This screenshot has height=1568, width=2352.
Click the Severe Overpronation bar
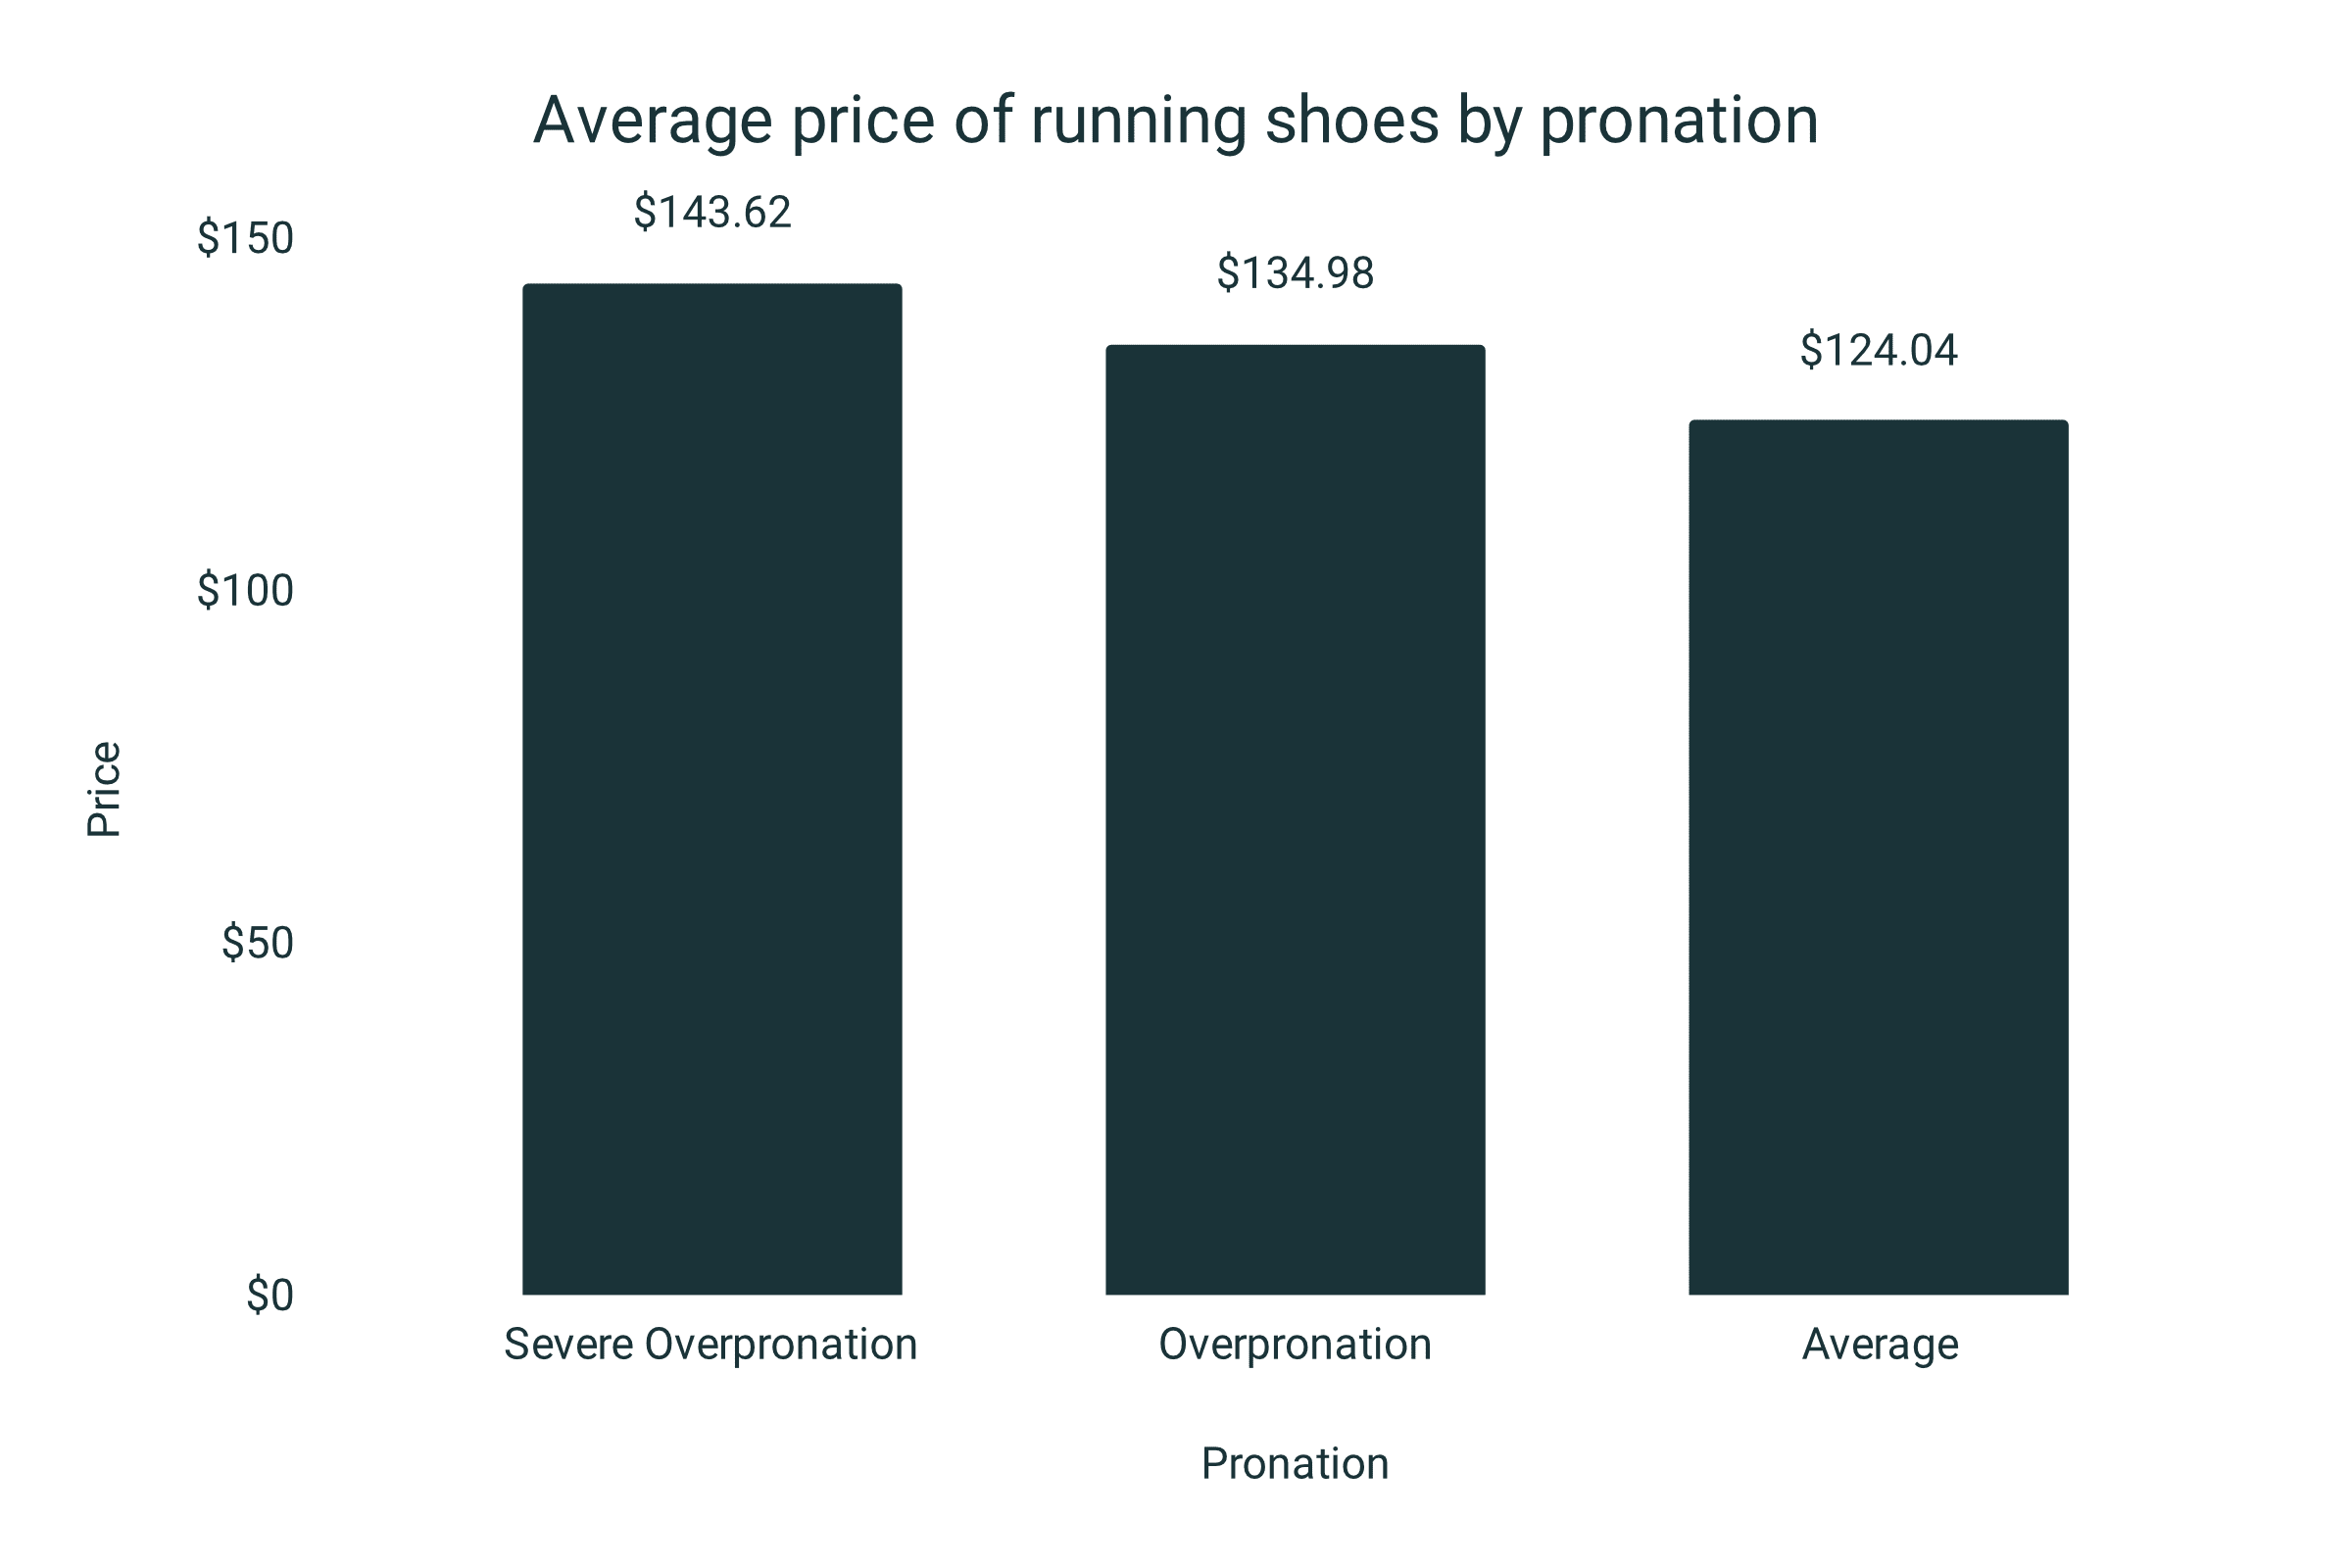[x=712, y=789]
